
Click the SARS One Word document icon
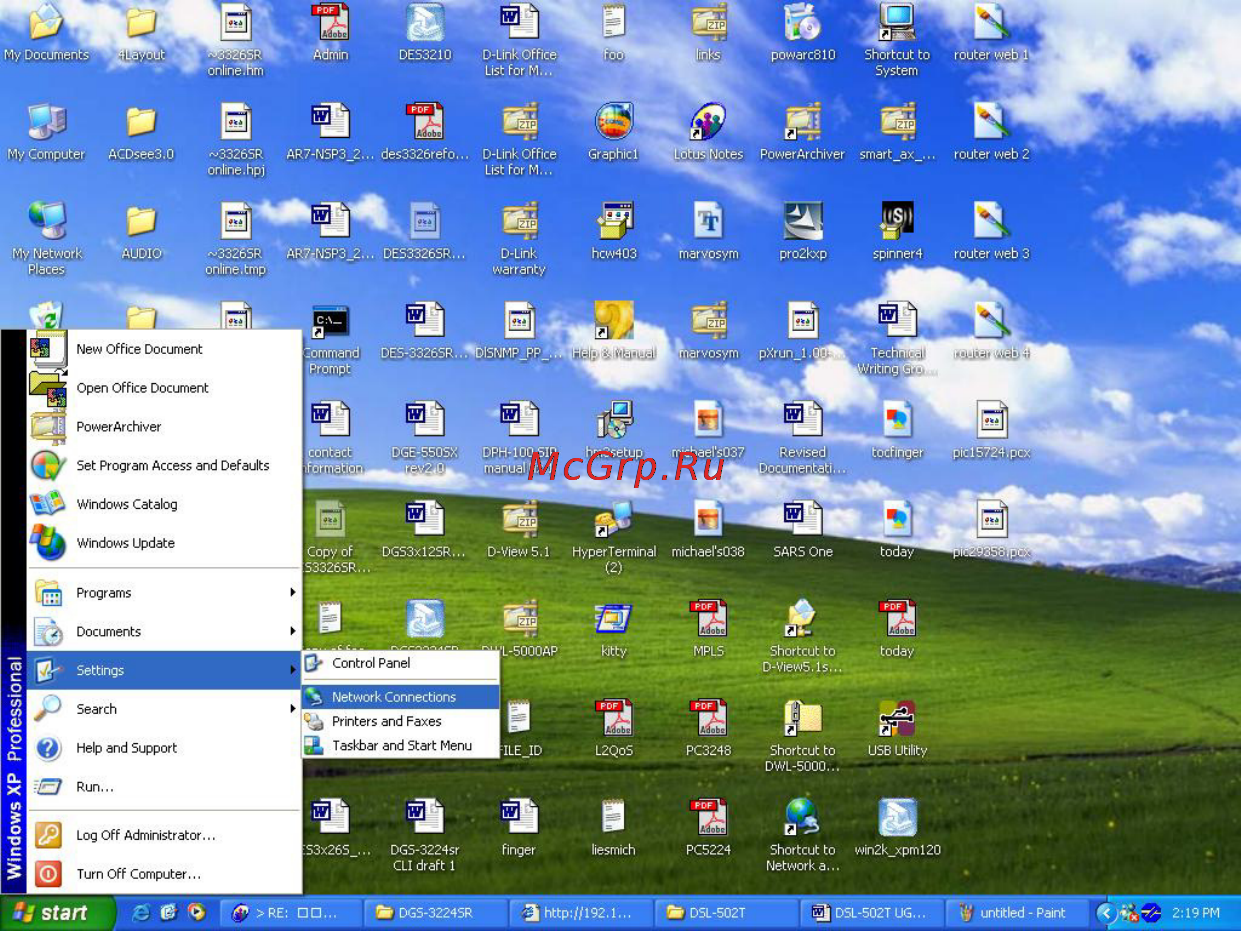pos(803,518)
